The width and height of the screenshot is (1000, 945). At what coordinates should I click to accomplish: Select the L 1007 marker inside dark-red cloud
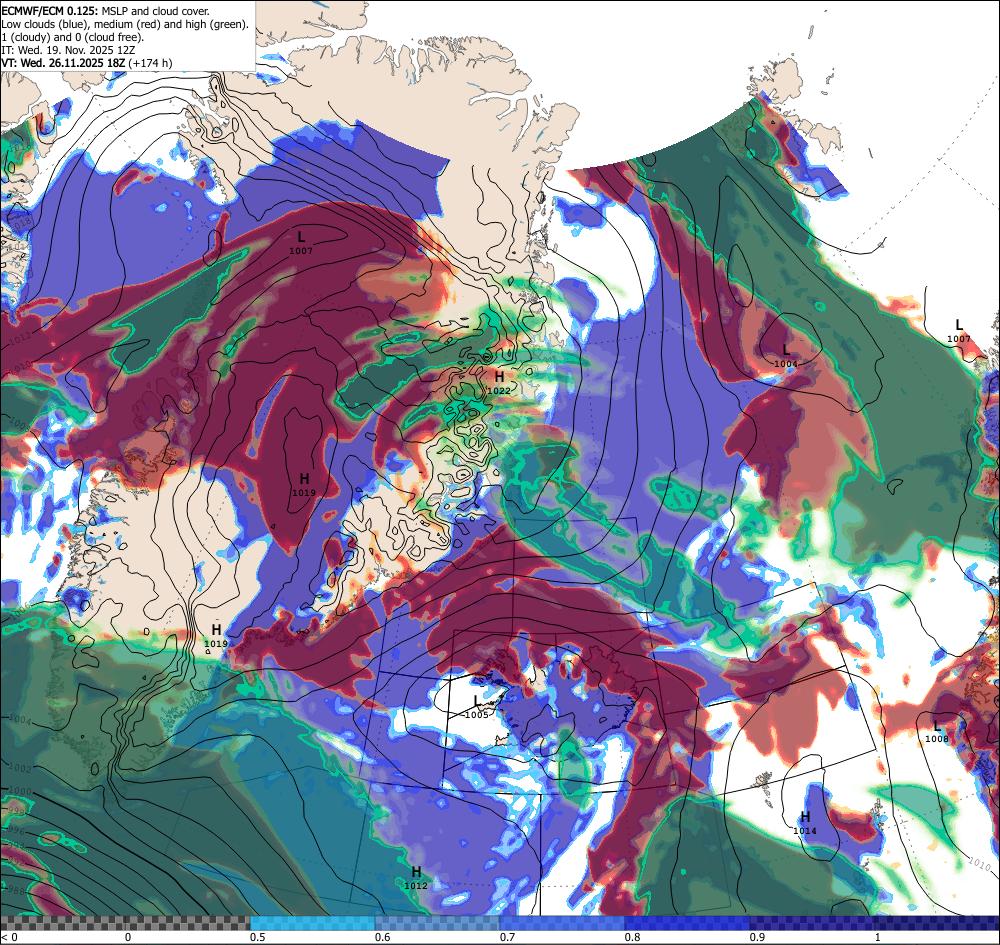click(301, 244)
